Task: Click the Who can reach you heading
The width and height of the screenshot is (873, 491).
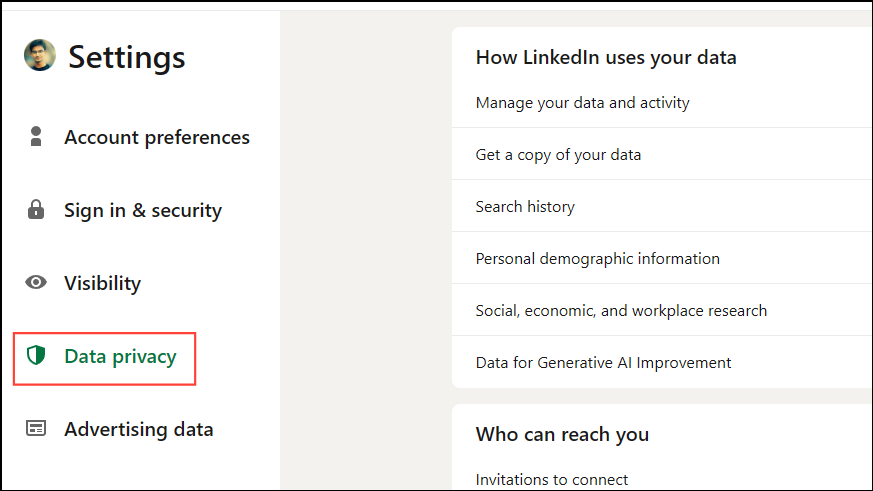Action: 562,434
